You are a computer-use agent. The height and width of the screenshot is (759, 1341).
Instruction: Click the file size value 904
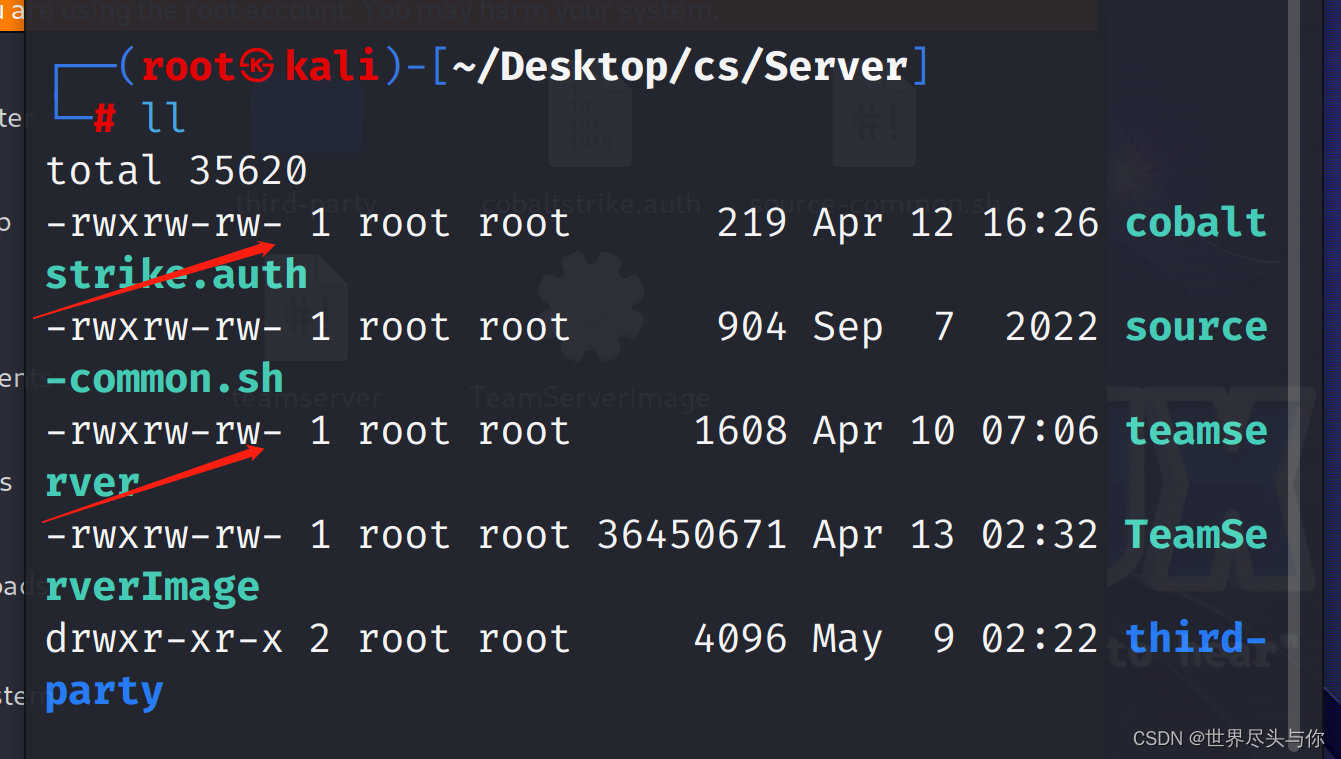point(752,327)
